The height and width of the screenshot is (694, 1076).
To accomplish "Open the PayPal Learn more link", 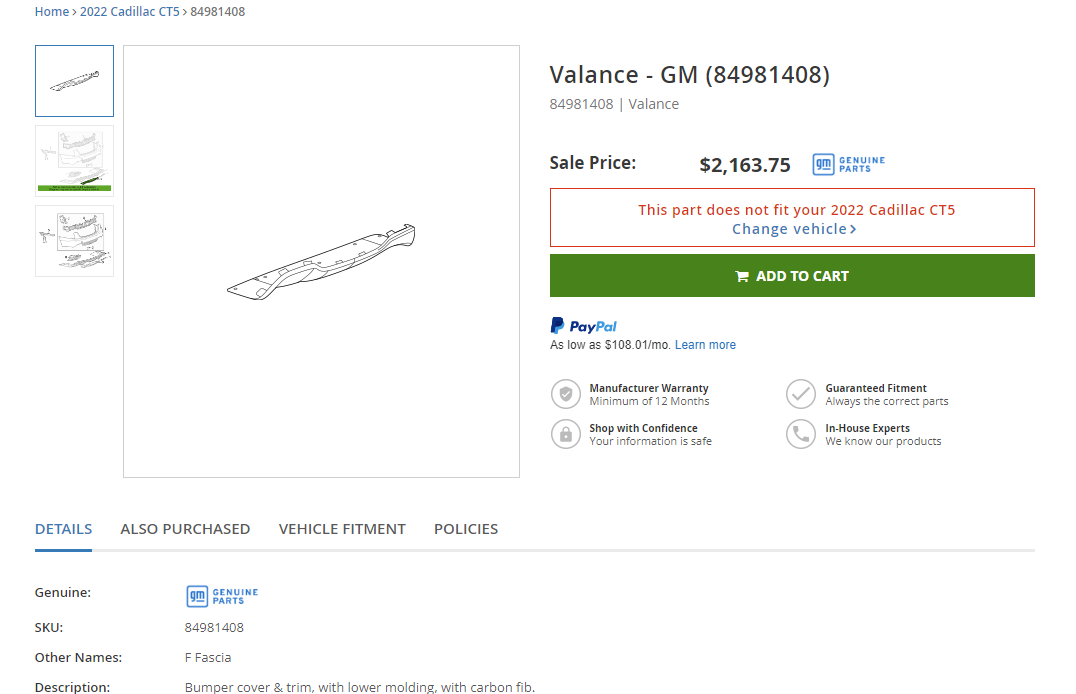I will click(x=705, y=345).
